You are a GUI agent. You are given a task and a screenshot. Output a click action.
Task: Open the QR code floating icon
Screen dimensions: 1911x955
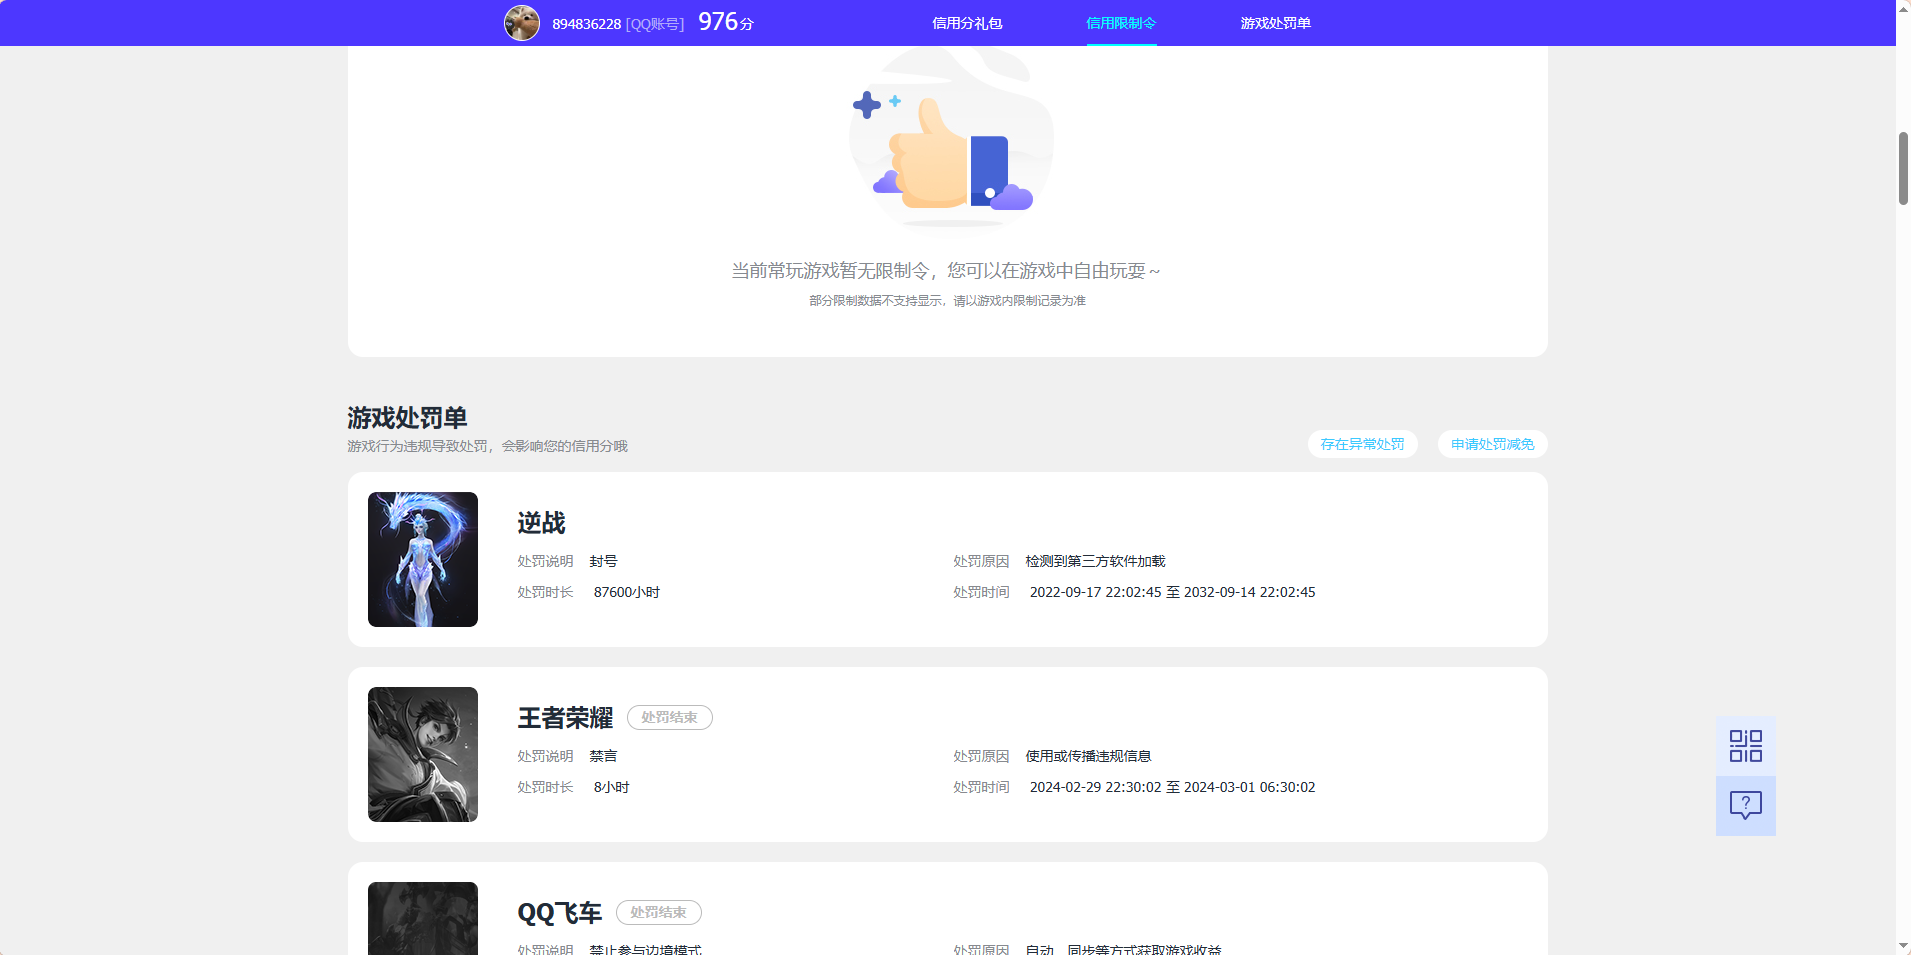pyautogui.click(x=1745, y=746)
